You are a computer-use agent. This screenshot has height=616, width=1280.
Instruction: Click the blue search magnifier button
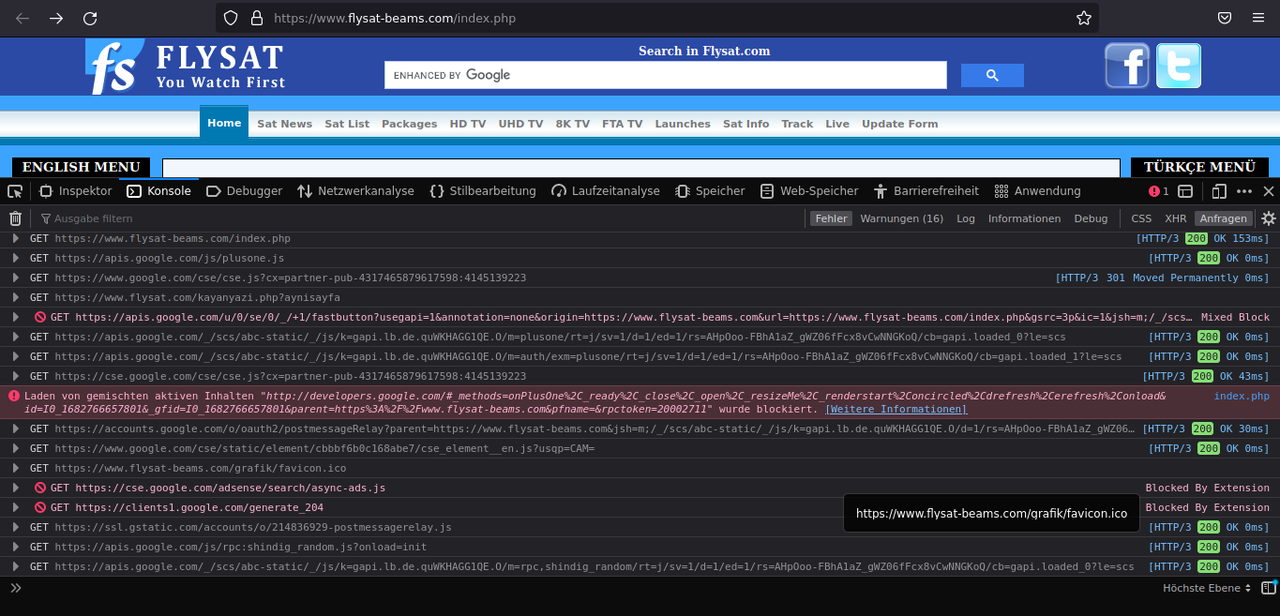pyautogui.click(x=992, y=75)
